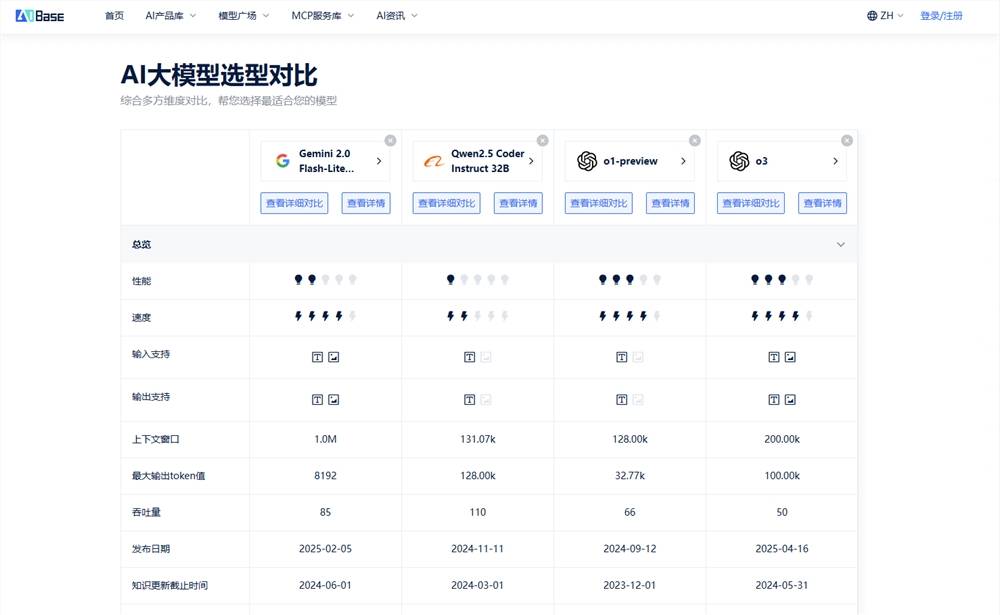This screenshot has height=615, width=1000.
Task: Remove Gemini 2.0 Flash-Lite from comparison
Action: tap(390, 140)
